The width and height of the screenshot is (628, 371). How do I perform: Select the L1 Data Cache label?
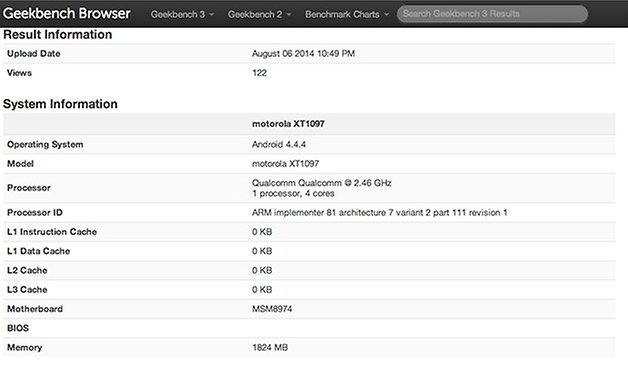38,251
